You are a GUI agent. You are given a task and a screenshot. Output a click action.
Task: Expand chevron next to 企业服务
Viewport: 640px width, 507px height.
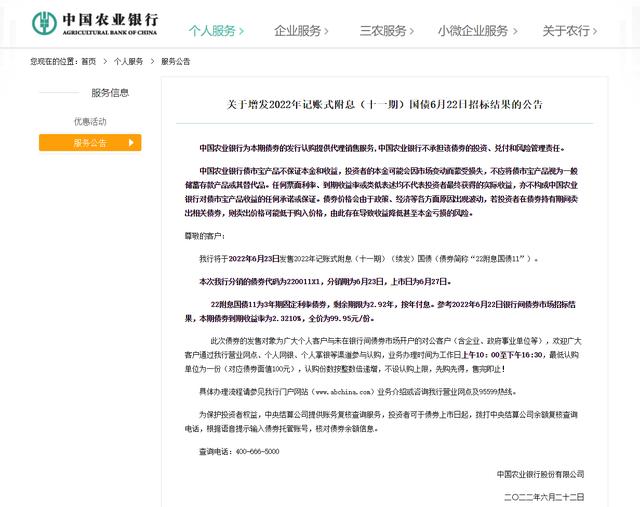click(326, 31)
